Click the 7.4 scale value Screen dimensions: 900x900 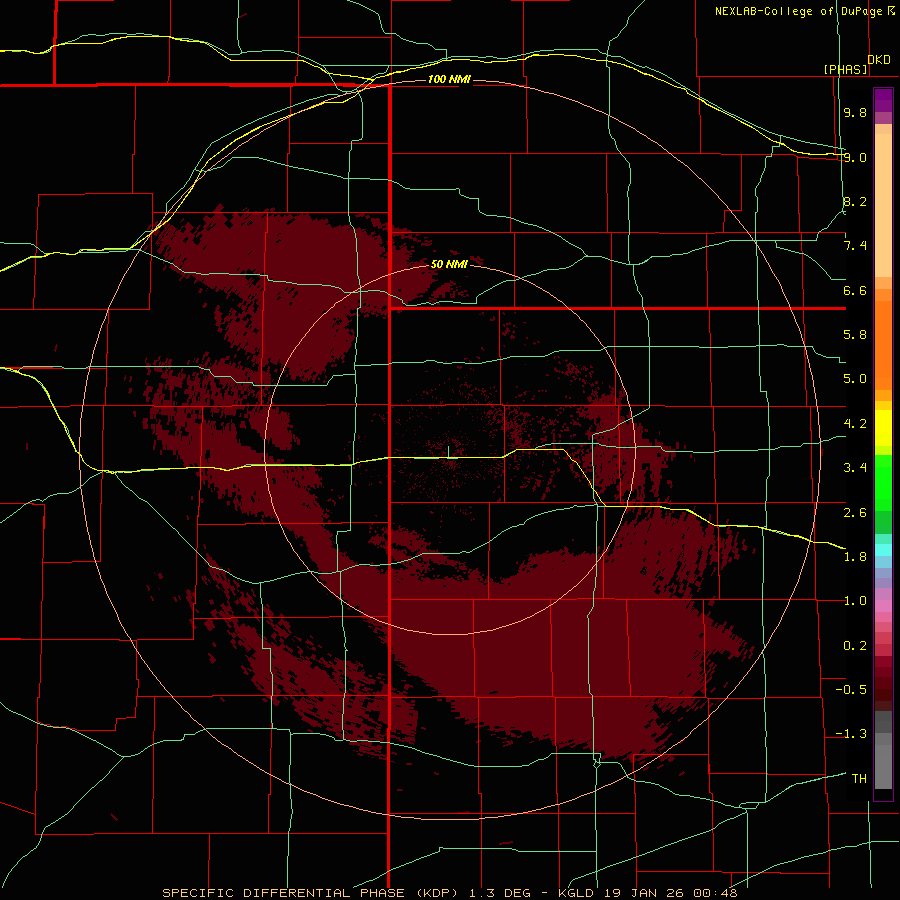pos(855,246)
